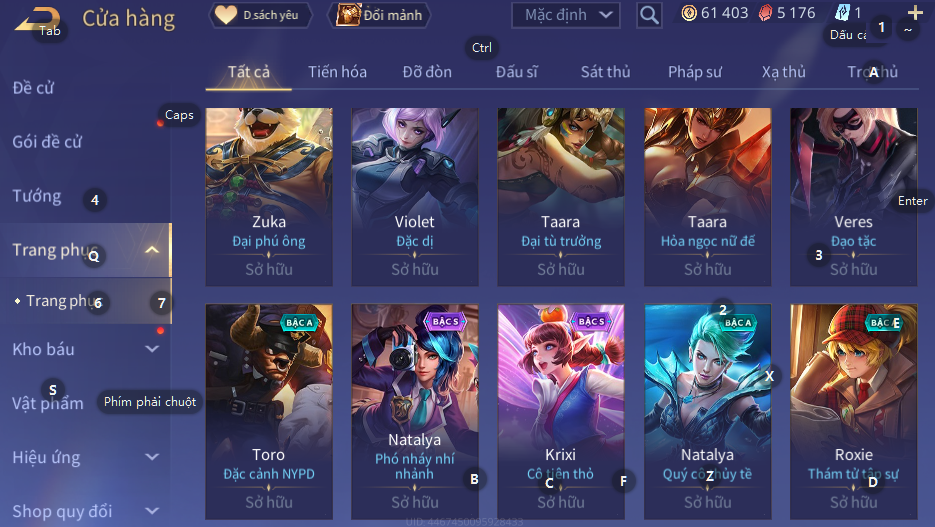Click the red gem balance icon
935x527 pixels.
click(x=765, y=13)
